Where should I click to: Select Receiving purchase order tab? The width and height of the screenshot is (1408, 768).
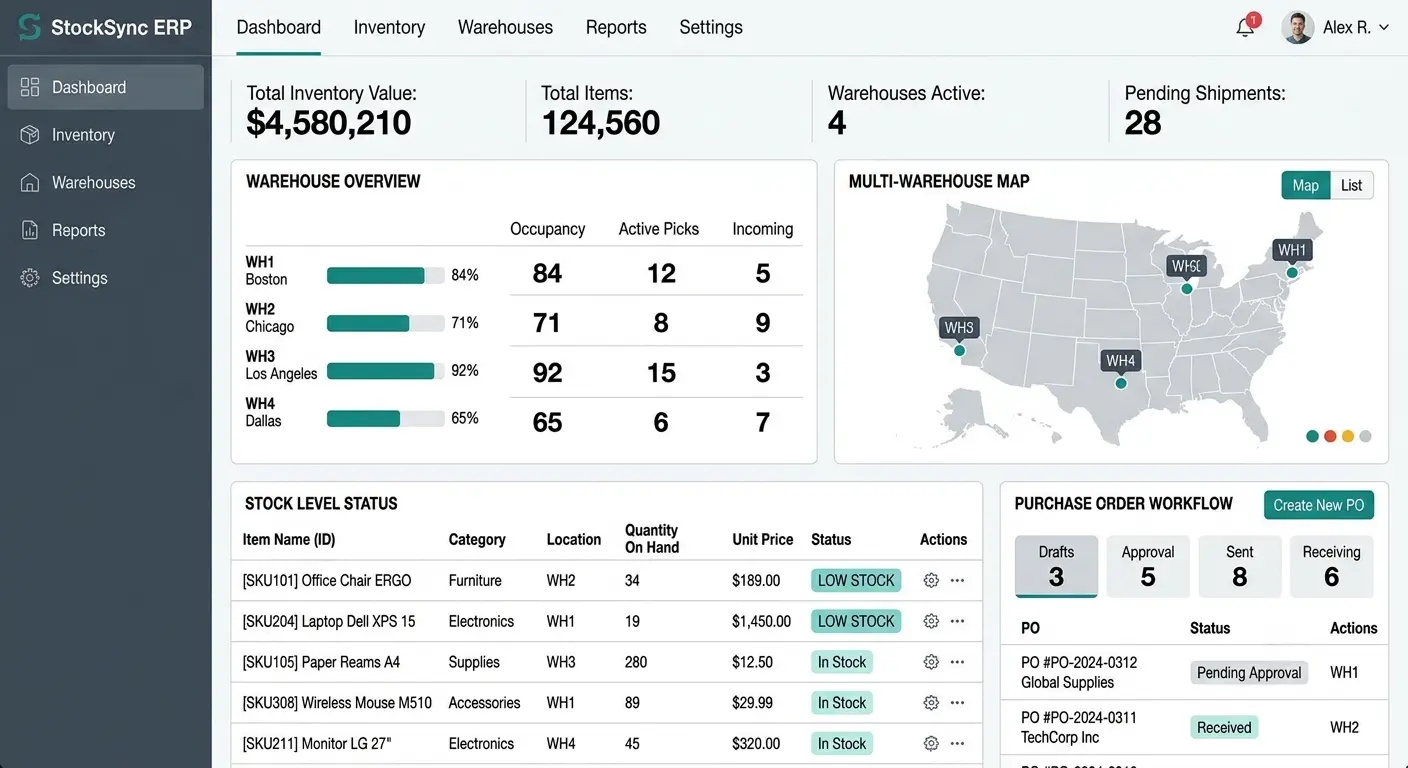(1332, 566)
